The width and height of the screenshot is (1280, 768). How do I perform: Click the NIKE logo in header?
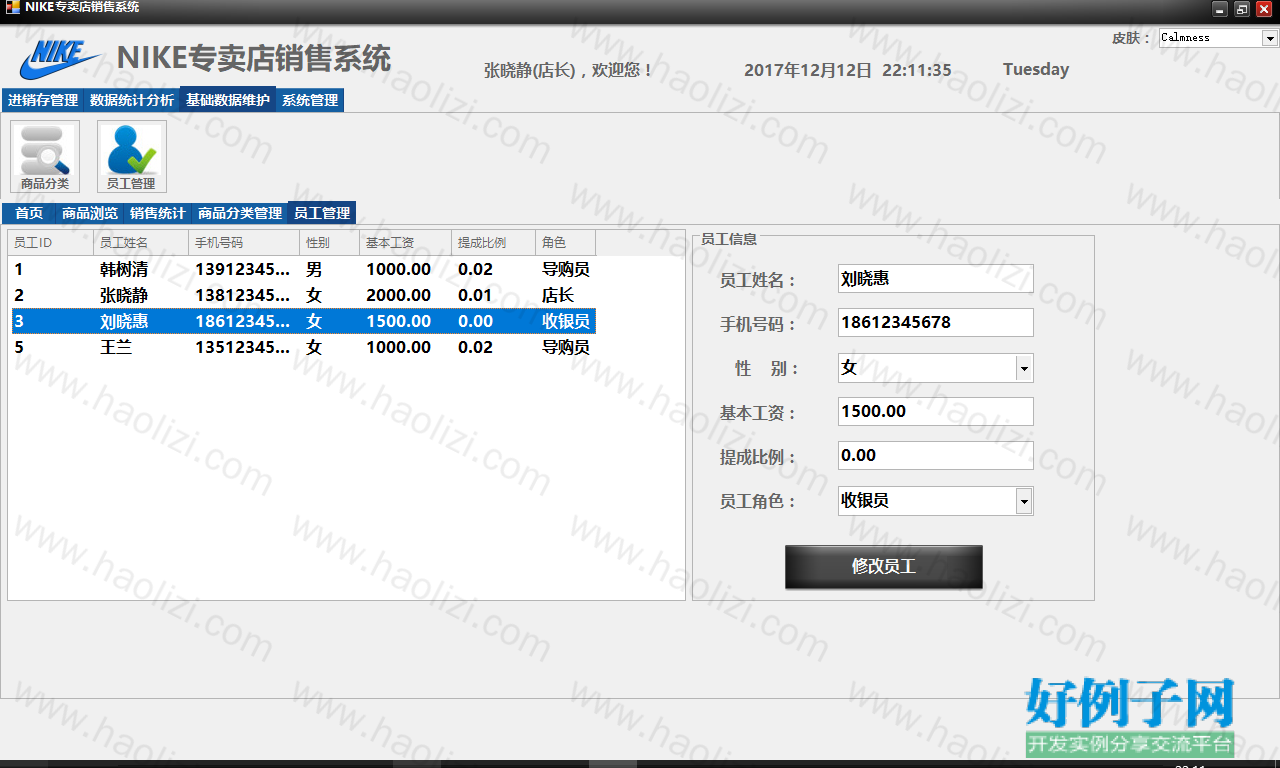(60, 60)
